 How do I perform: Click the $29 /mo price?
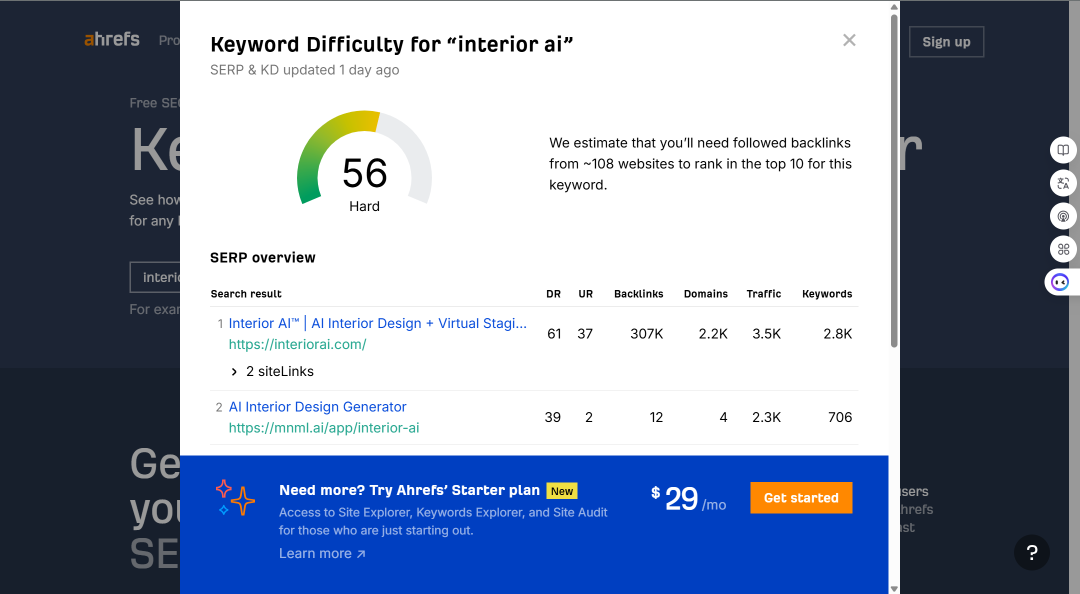(688, 499)
